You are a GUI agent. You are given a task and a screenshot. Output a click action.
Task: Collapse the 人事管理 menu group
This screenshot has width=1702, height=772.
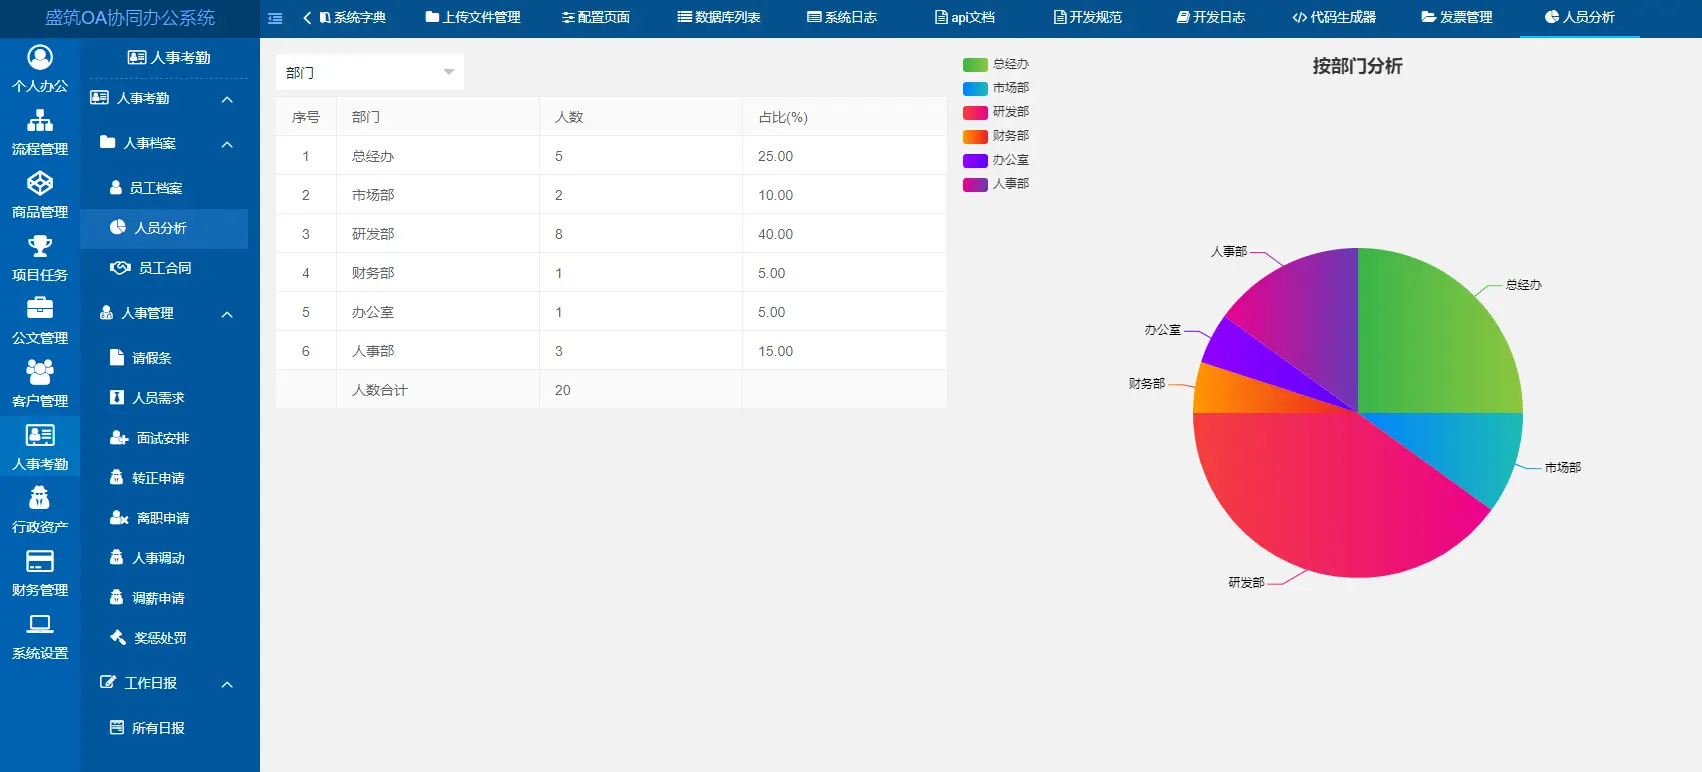coord(227,314)
